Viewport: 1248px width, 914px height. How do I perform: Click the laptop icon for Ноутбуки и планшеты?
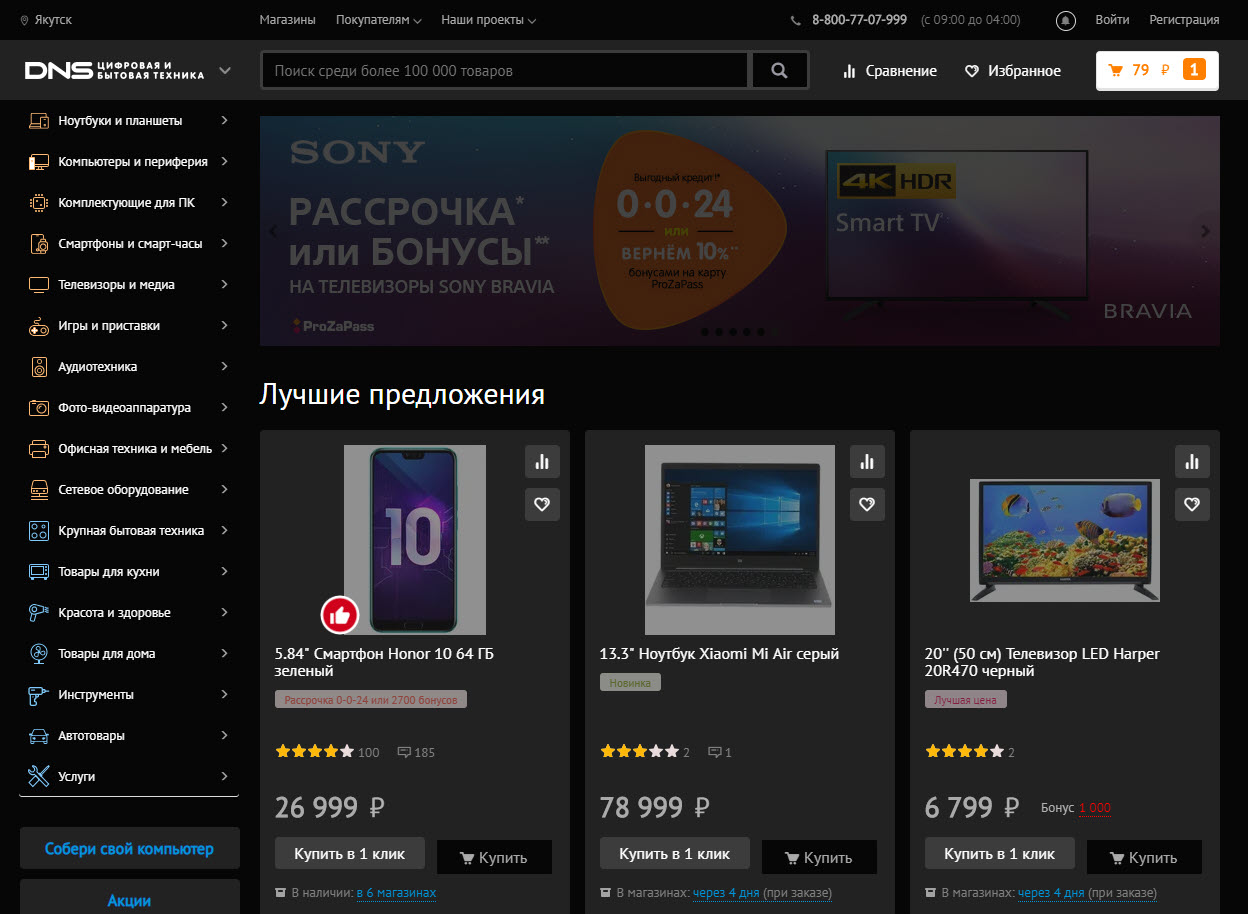(39, 121)
